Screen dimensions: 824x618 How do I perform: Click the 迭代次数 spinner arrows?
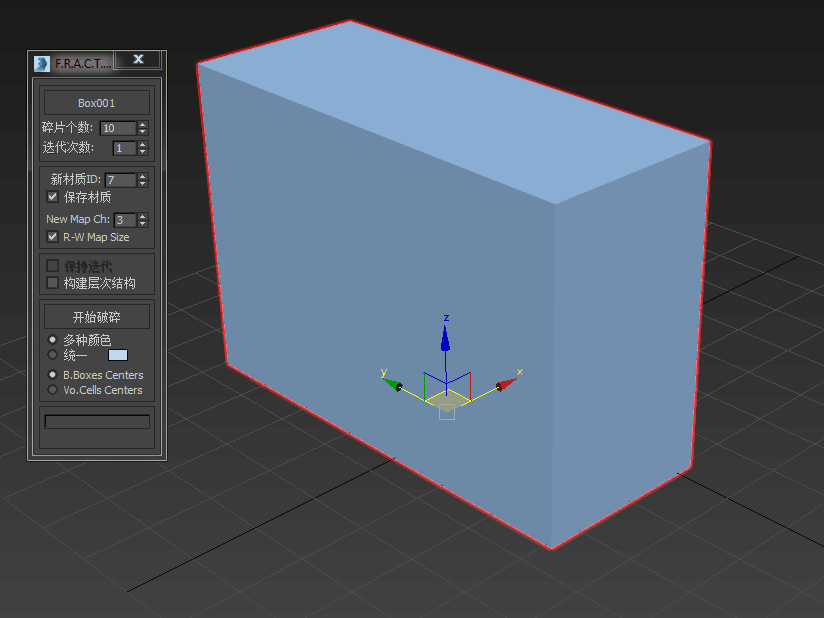143,148
